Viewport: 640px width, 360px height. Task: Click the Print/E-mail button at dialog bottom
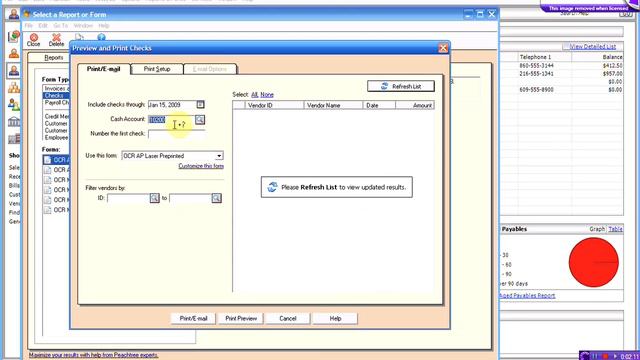point(193,318)
